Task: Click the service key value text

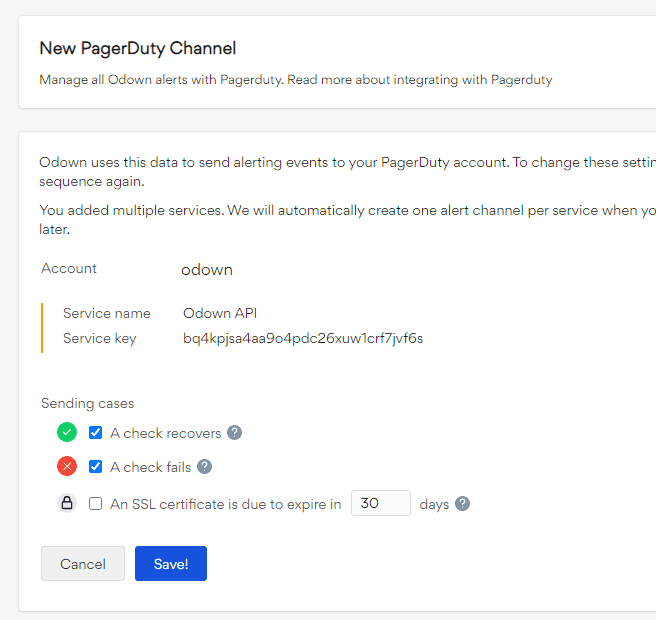Action: [302, 338]
